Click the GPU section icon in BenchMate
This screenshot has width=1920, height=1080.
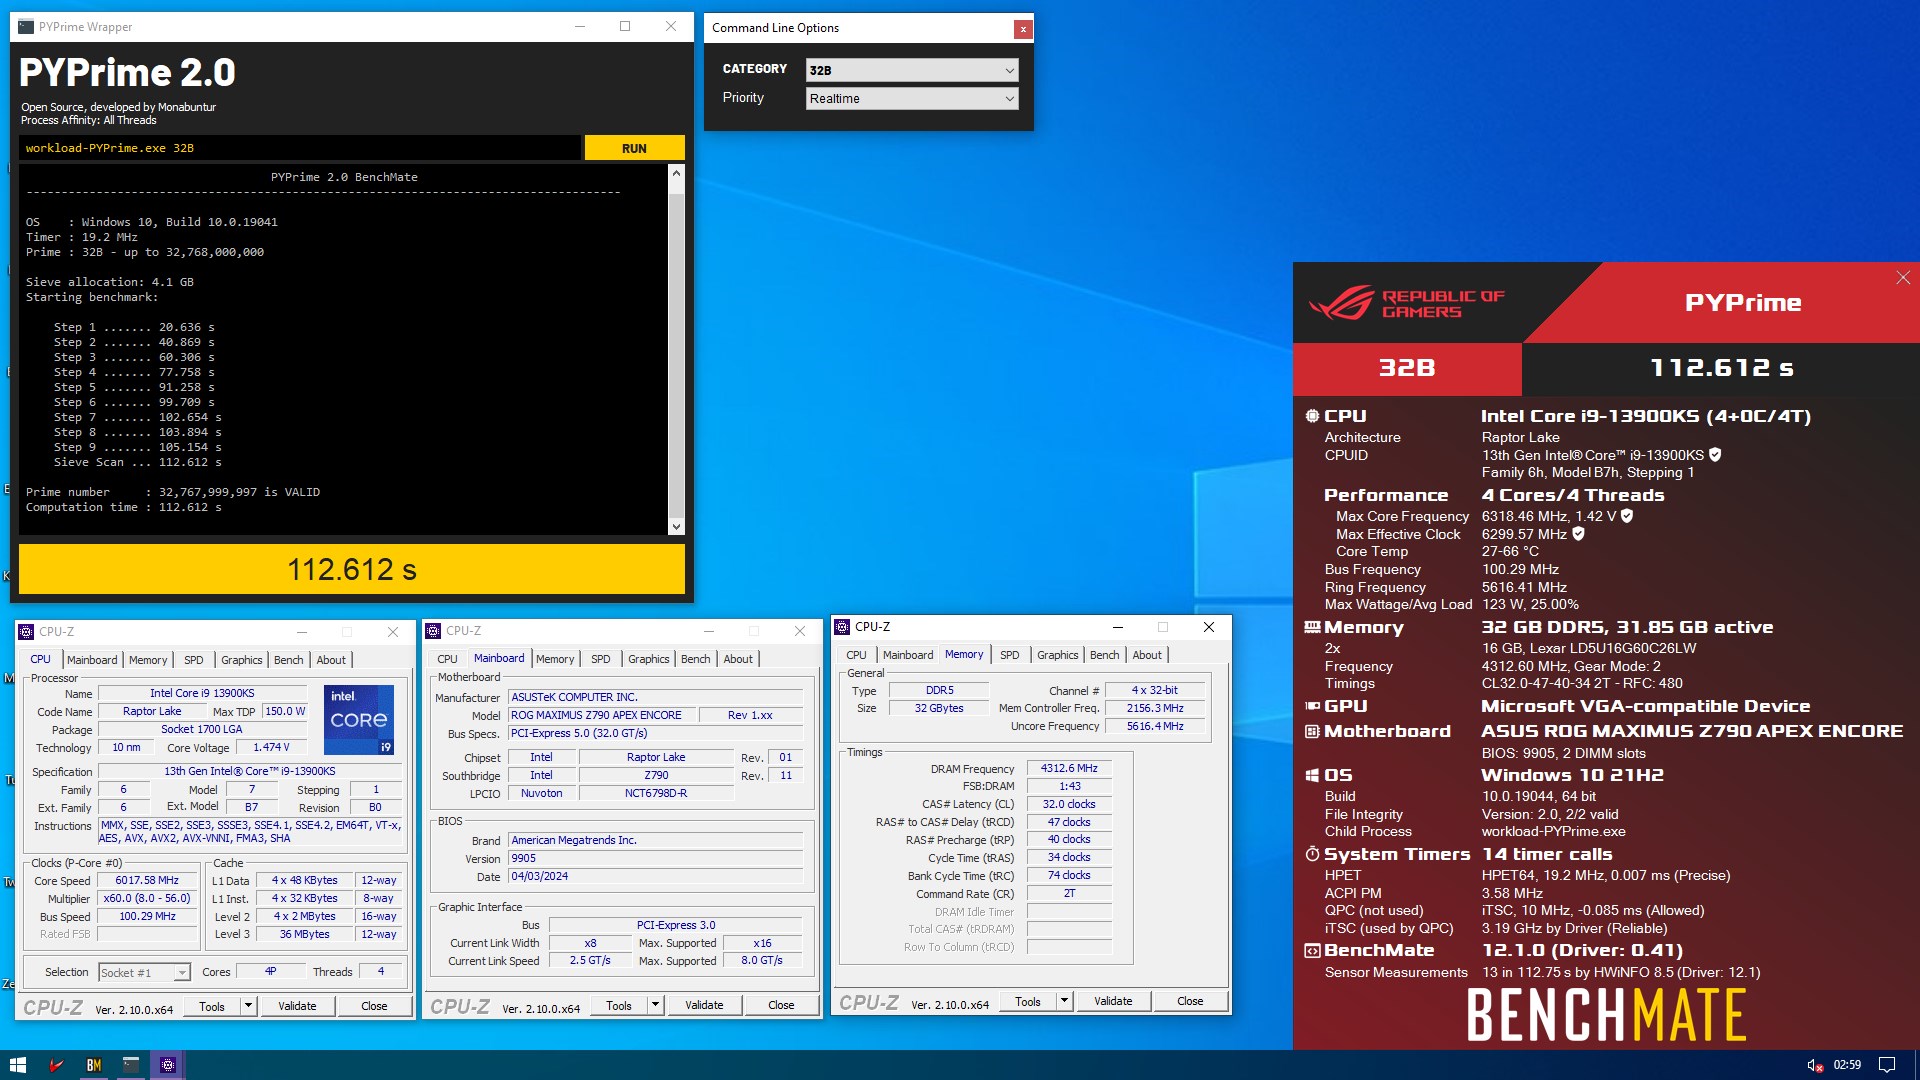[1312, 706]
